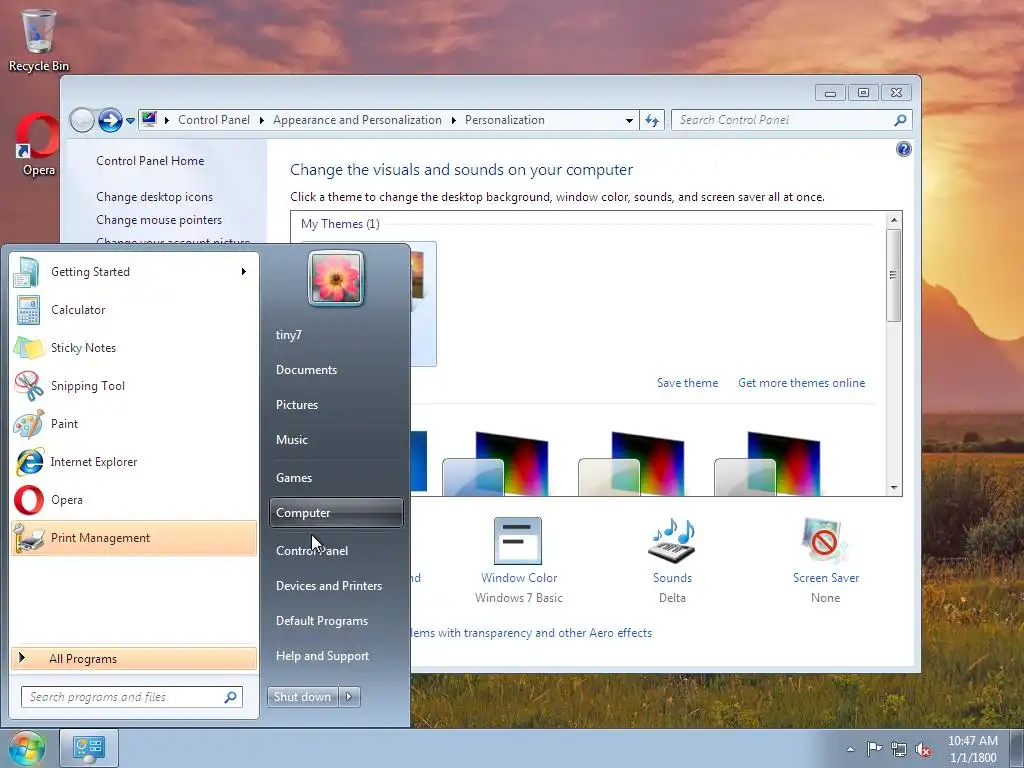This screenshot has width=1024, height=768.
Task: Click the Start menu search magnifier icon
Action: (x=231, y=697)
